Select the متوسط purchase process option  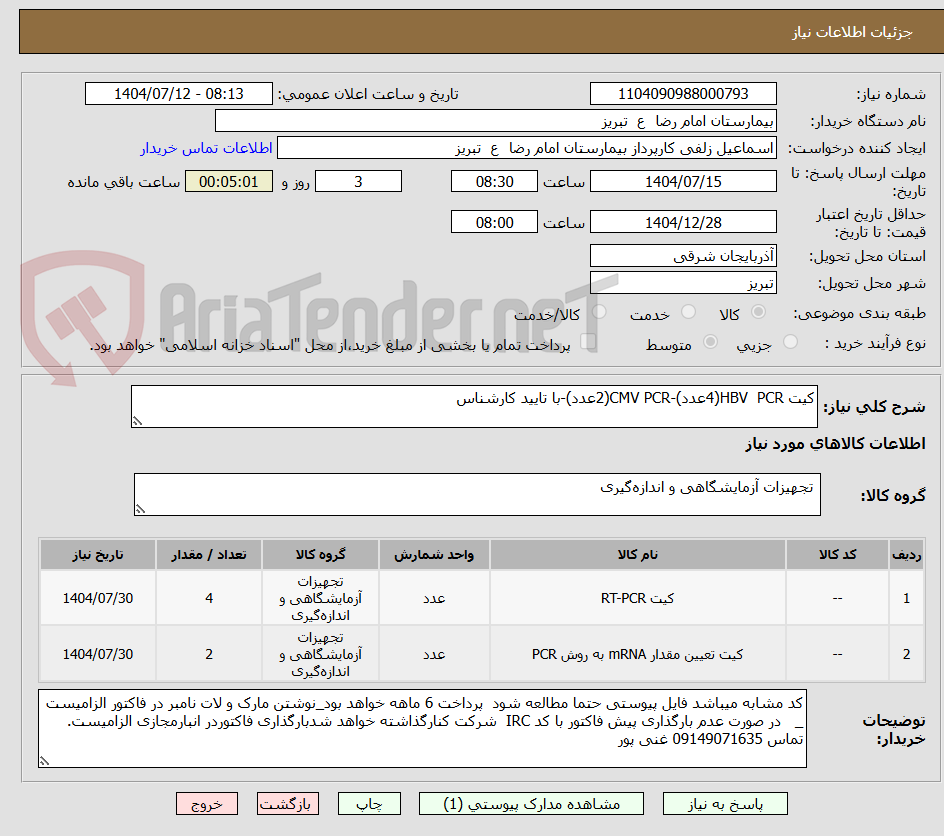click(x=710, y=341)
